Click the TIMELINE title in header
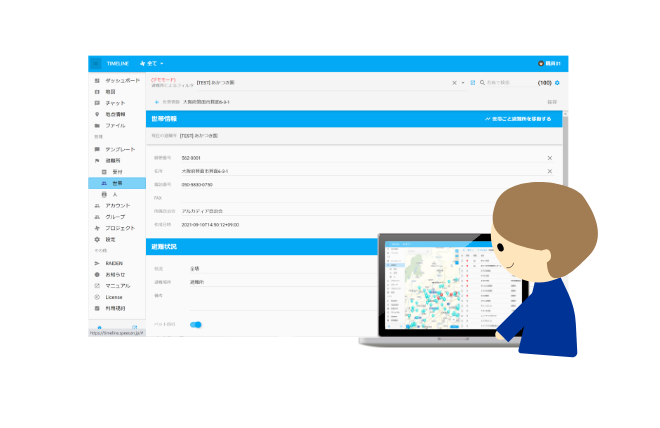This screenshot has height=428, width=660. point(118,64)
